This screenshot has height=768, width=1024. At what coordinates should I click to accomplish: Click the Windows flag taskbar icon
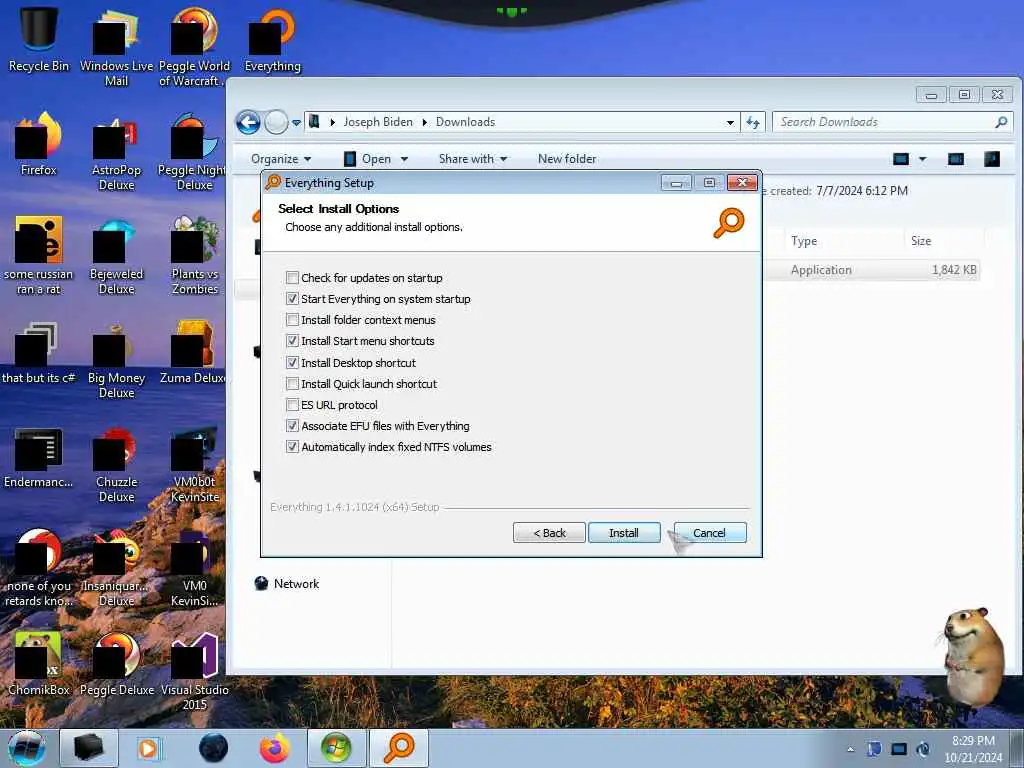pos(336,748)
